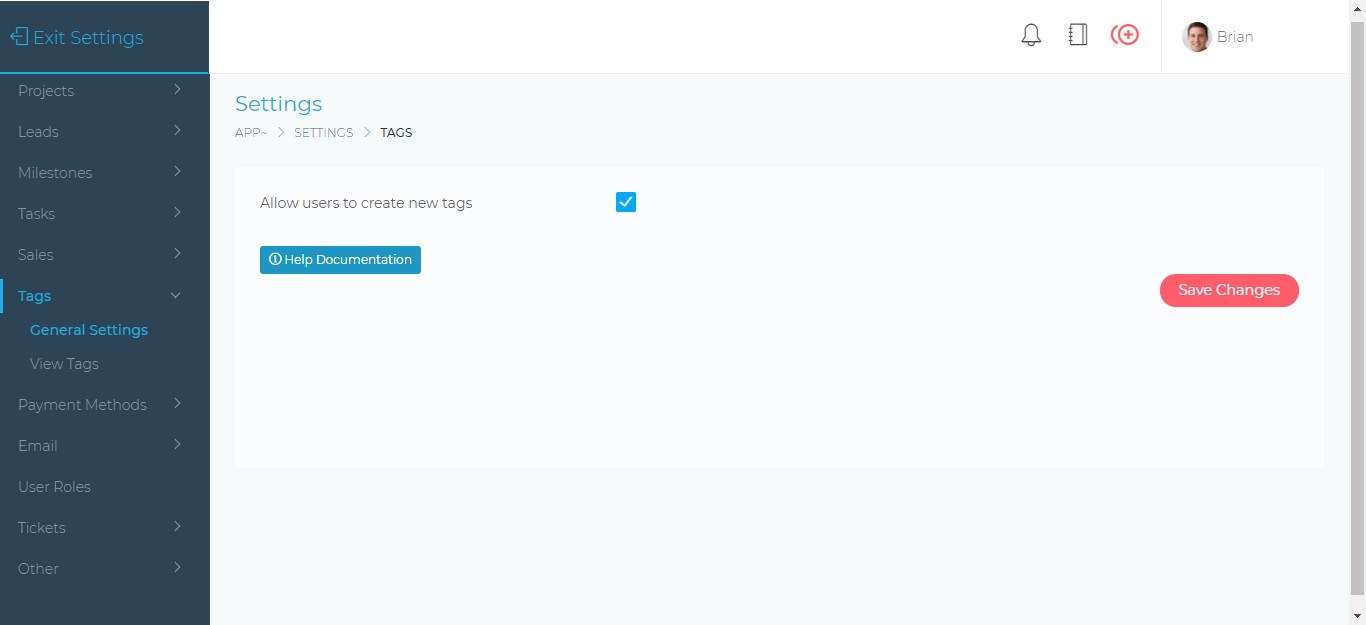Open the Help Documentation page
The height and width of the screenshot is (625, 1366).
tap(340, 259)
